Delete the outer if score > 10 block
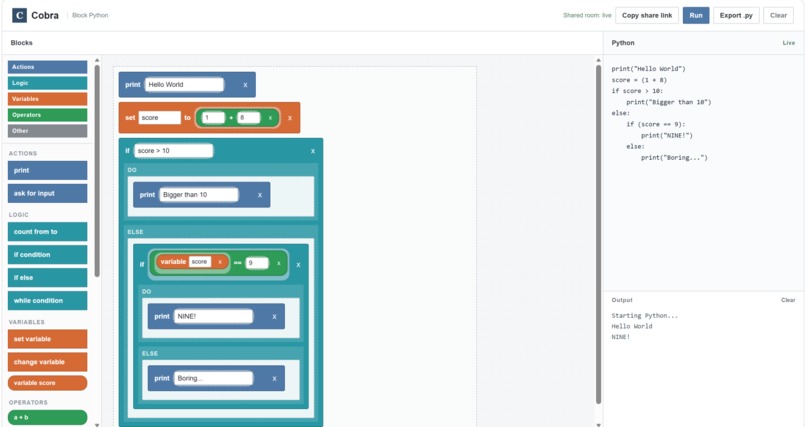The width and height of the screenshot is (806, 427). (313, 151)
